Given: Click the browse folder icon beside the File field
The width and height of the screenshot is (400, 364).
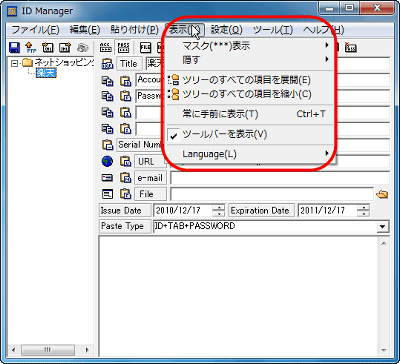Looking at the screenshot, I should point(382,194).
